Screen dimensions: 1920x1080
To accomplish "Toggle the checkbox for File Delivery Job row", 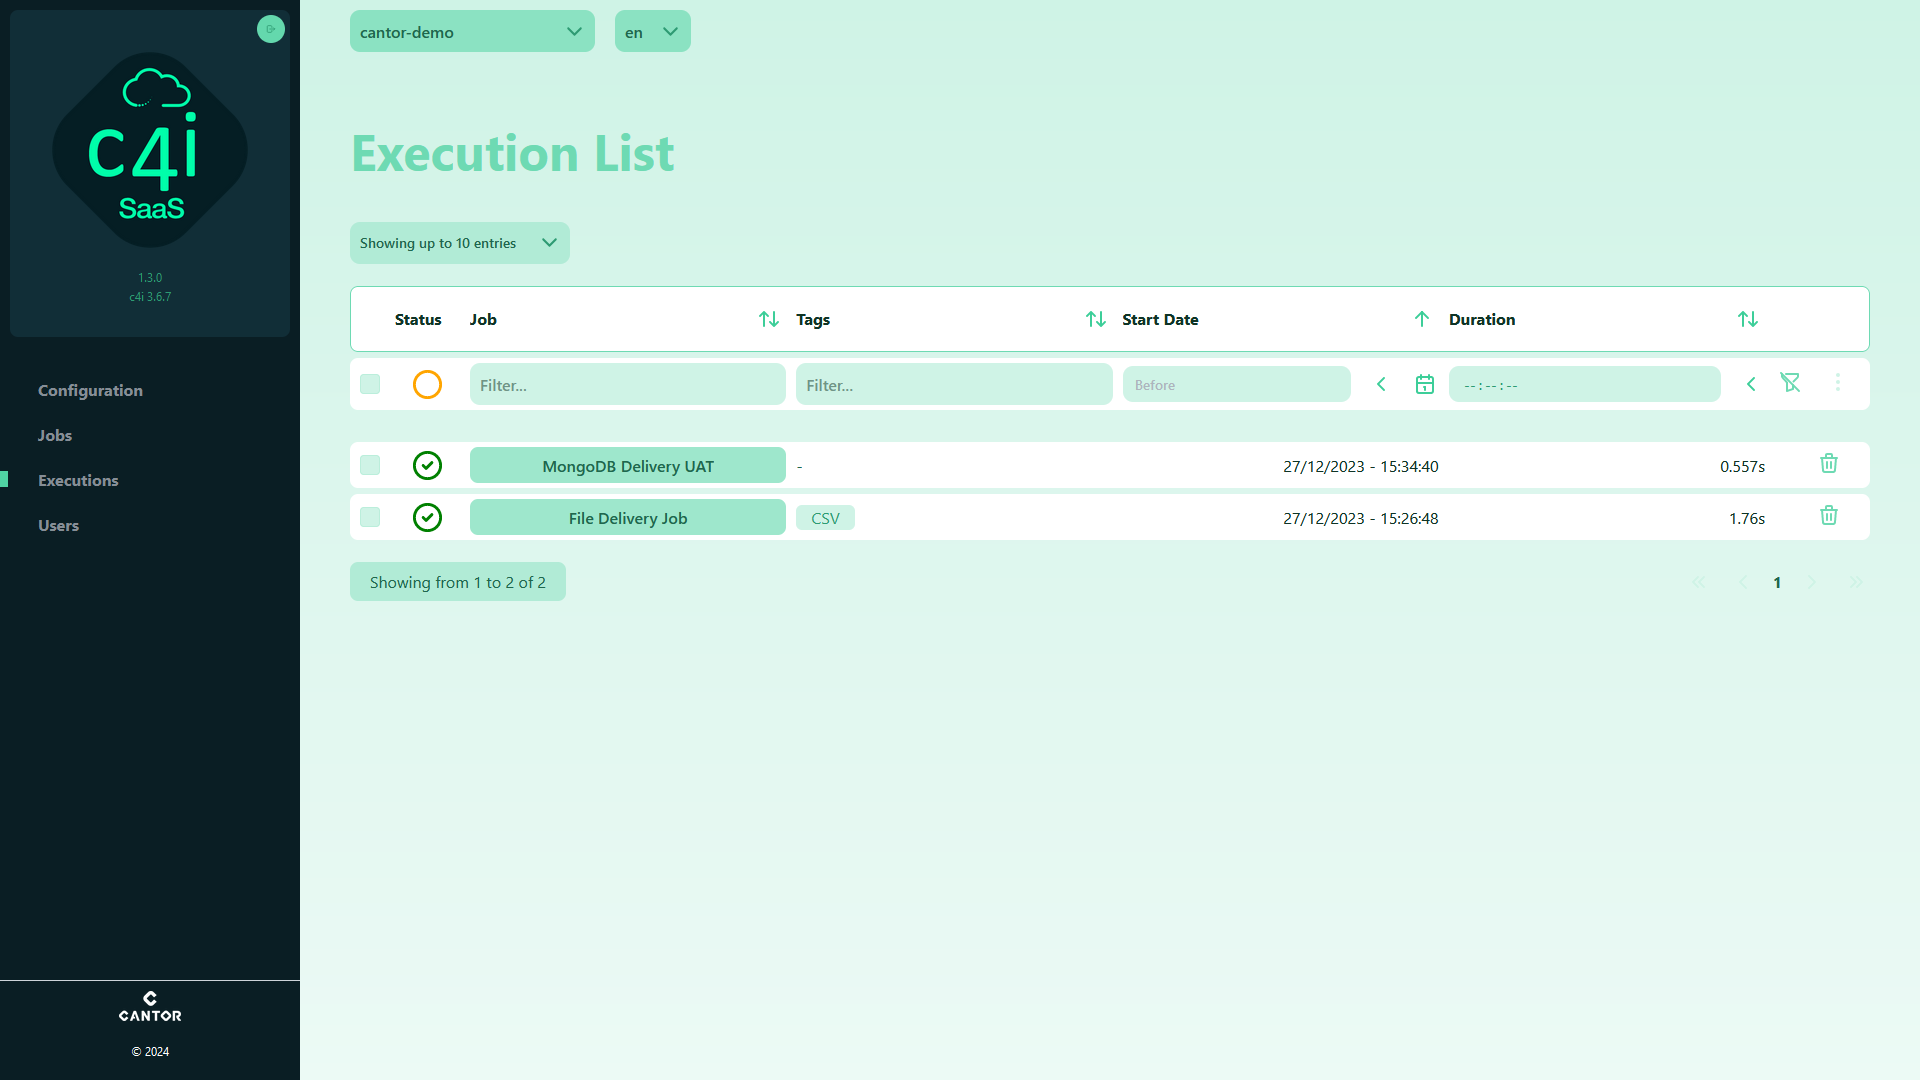I will (x=371, y=517).
